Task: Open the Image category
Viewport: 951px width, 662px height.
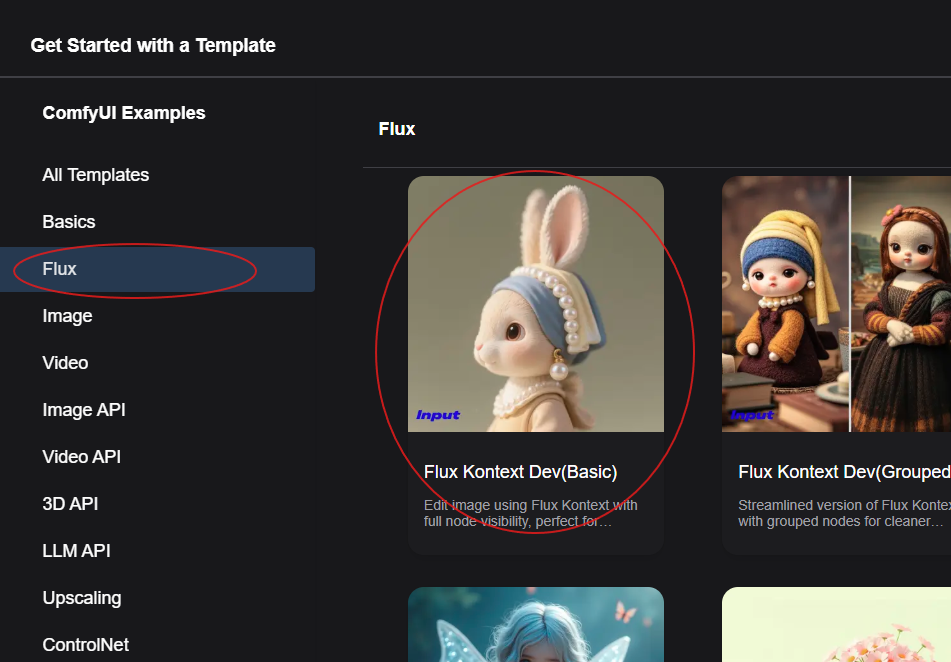Action: point(67,316)
